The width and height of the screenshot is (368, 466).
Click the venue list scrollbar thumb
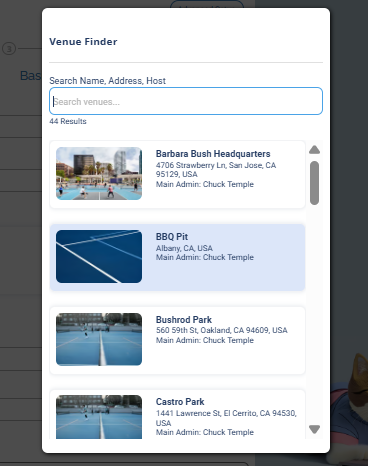click(x=314, y=183)
